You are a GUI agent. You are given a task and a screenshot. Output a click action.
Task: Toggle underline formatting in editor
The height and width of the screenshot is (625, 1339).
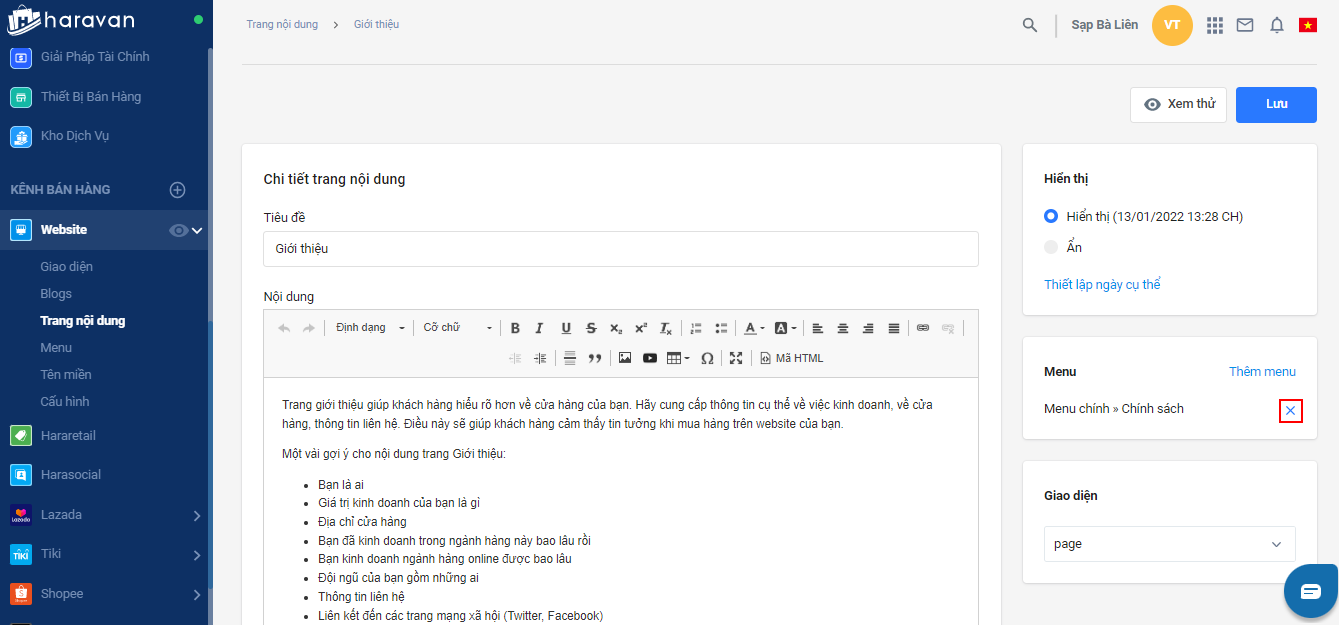pos(566,328)
